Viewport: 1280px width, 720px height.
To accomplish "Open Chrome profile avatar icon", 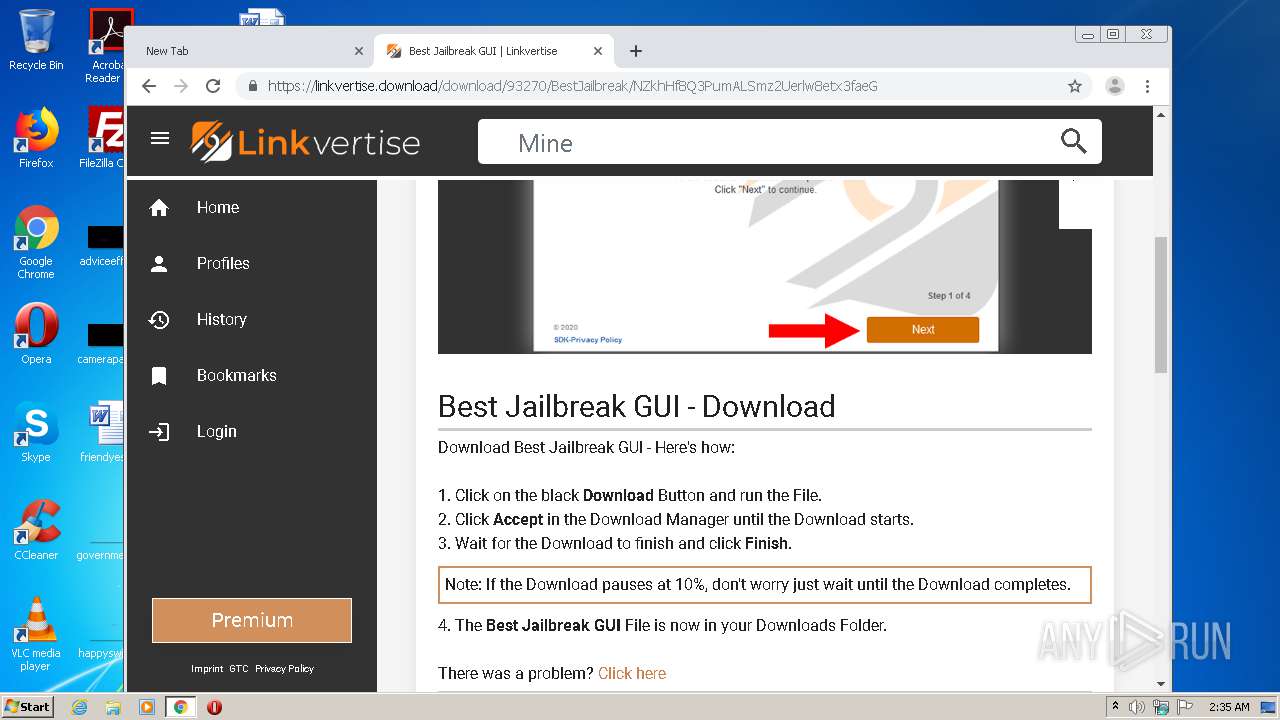I will pyautogui.click(x=1115, y=86).
